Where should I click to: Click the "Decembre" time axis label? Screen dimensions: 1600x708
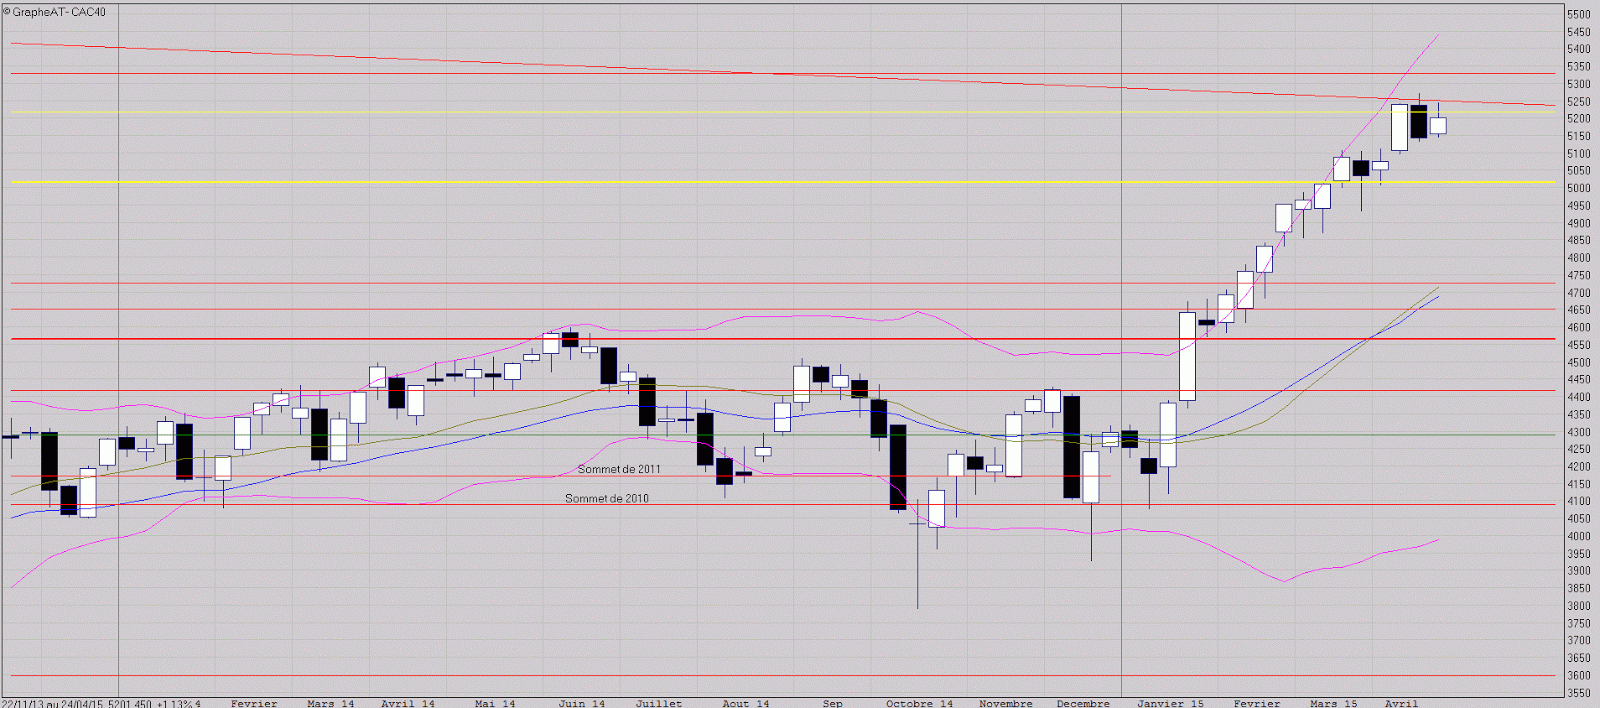1083,704
